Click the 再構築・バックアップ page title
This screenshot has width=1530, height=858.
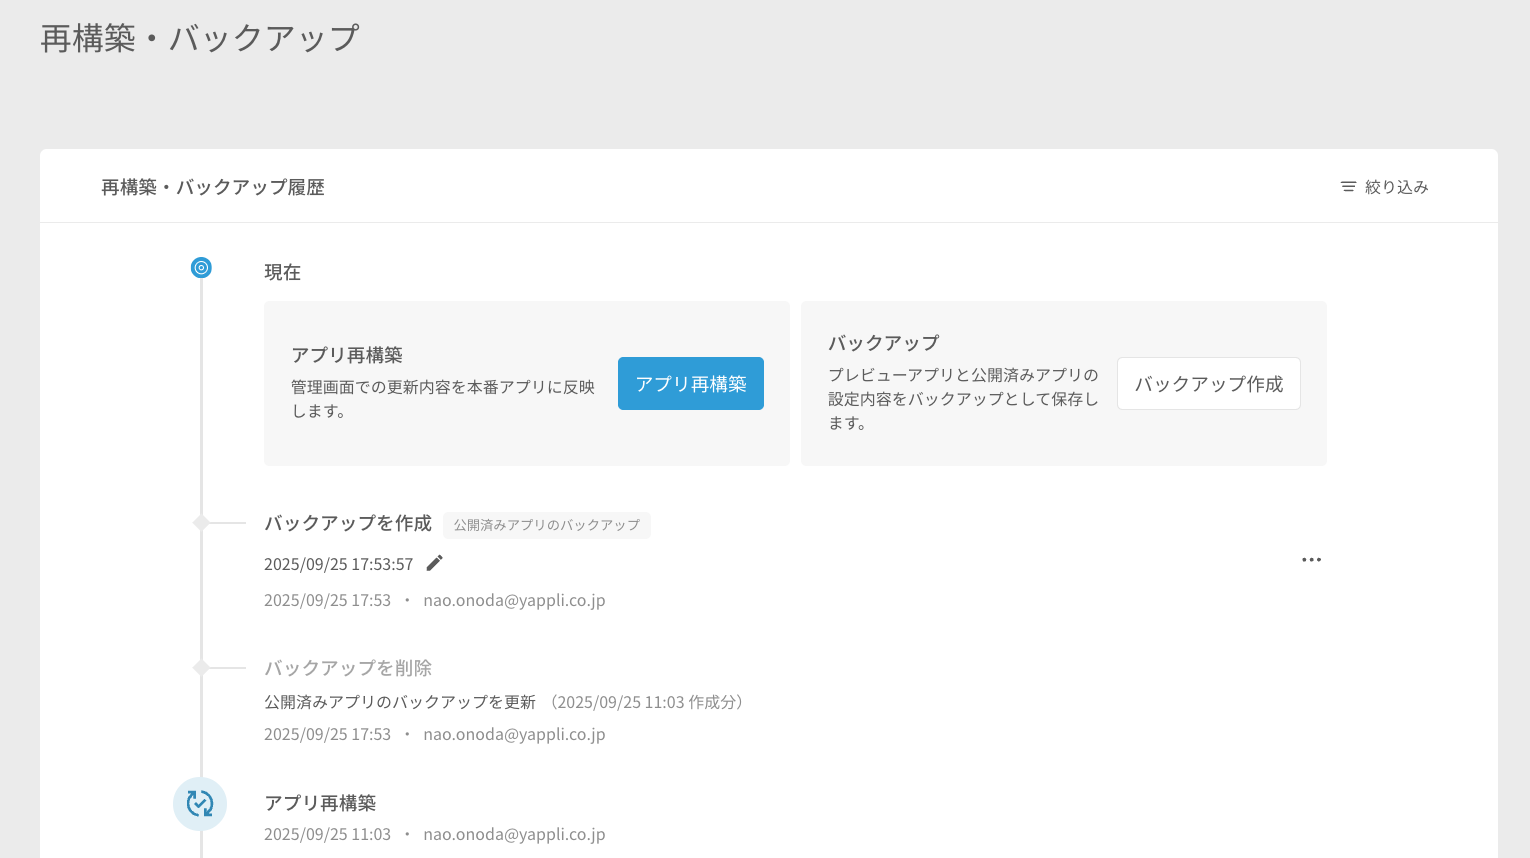[x=200, y=38]
